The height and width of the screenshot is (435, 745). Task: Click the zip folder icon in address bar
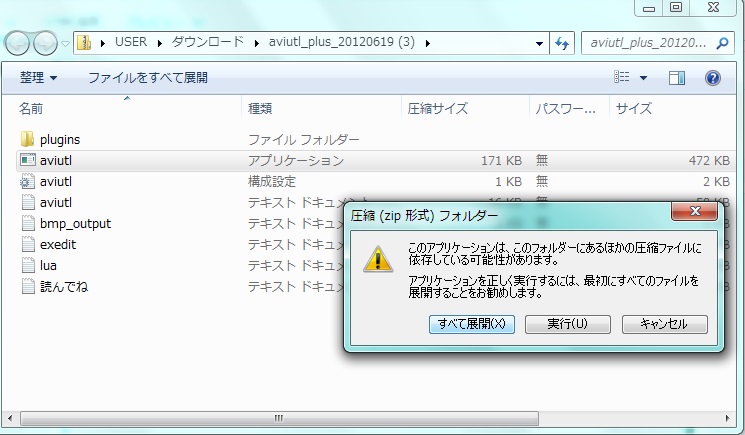click(84, 42)
